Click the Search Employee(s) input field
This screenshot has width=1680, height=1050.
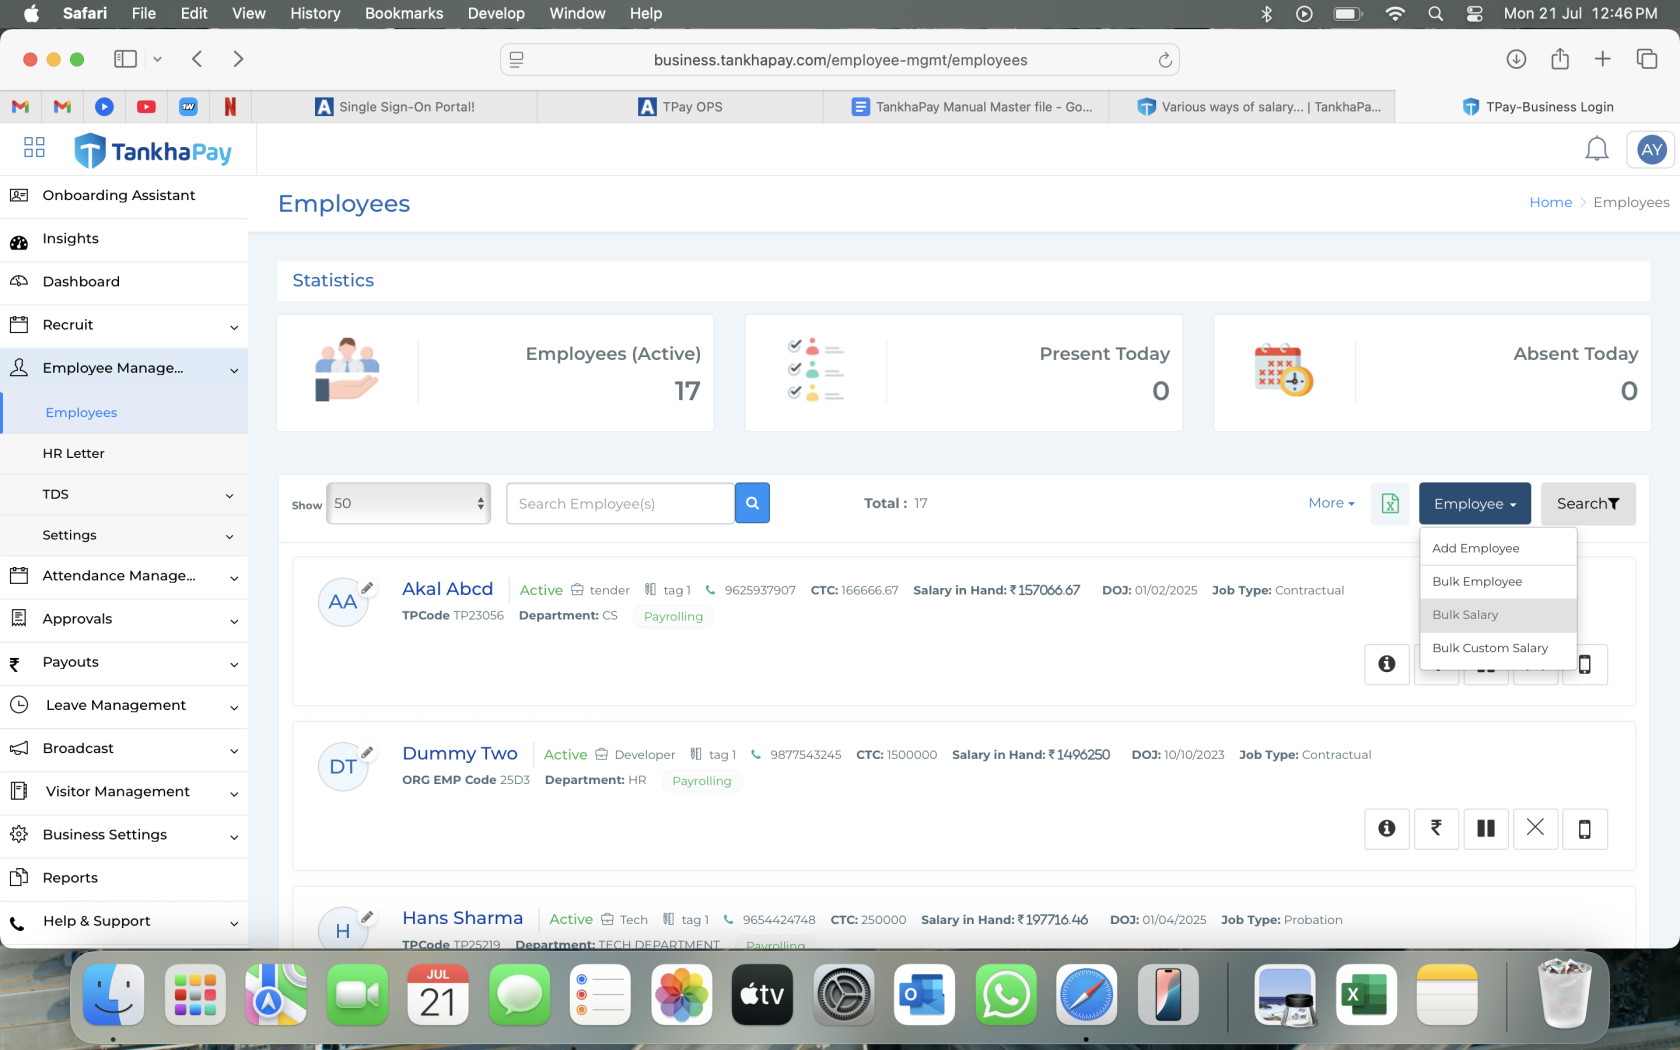(619, 503)
